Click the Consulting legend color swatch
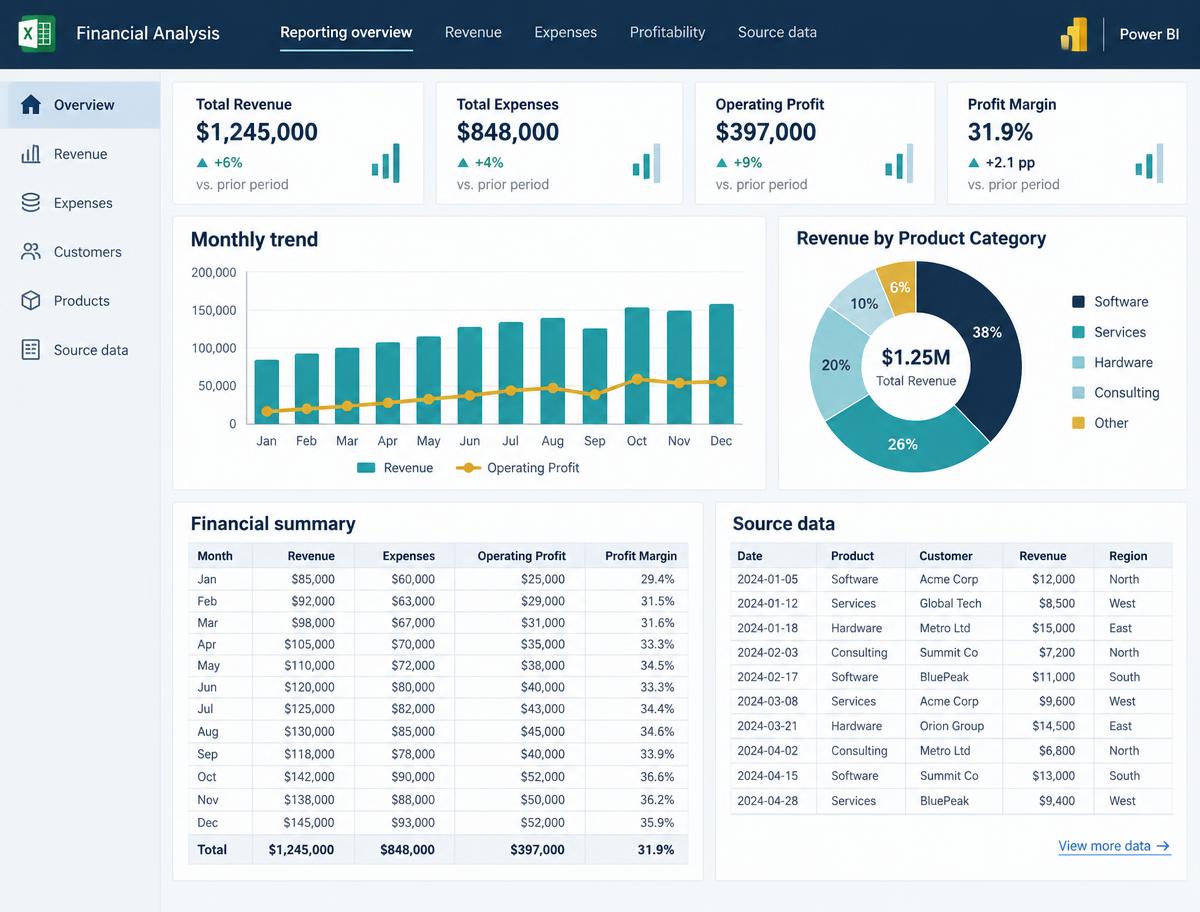 [x=1078, y=393]
